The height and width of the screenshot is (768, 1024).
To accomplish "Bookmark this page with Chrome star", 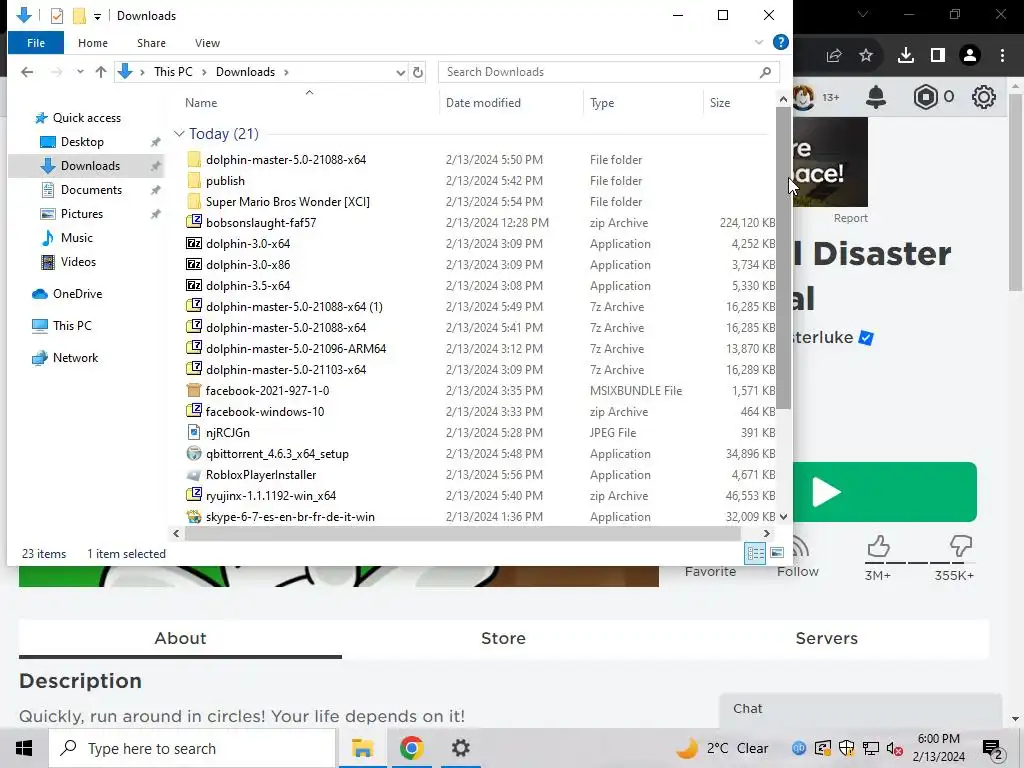I will 866,56.
